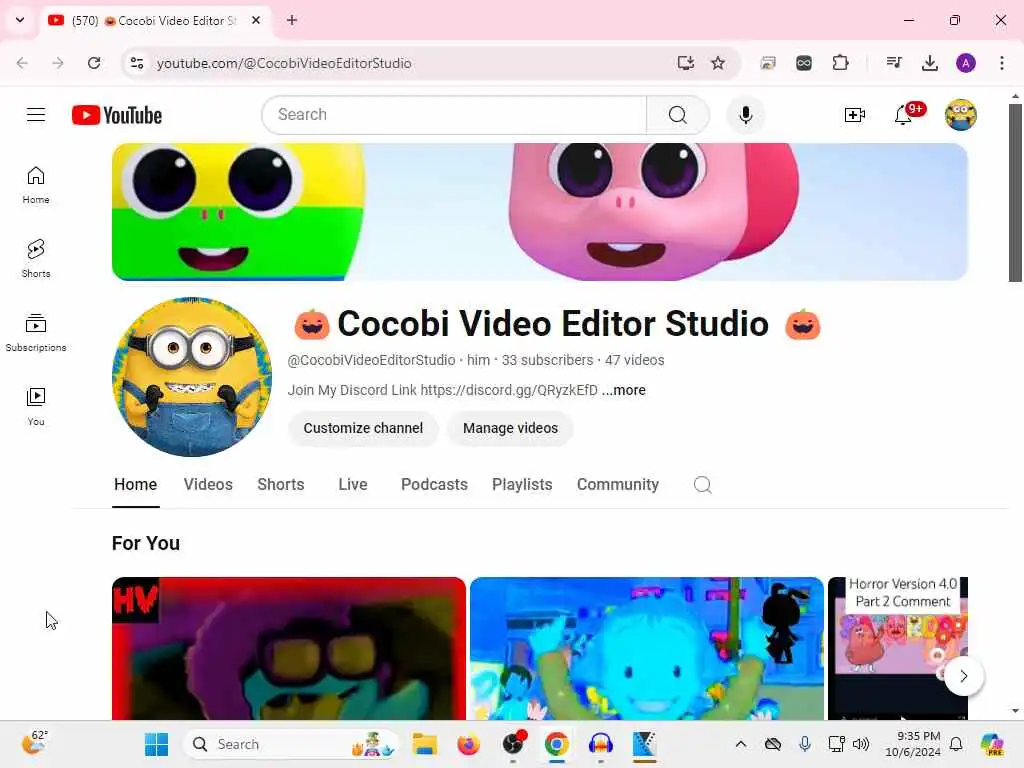Click the search magnifier button
Viewport: 1024px width, 768px height.
click(x=677, y=115)
